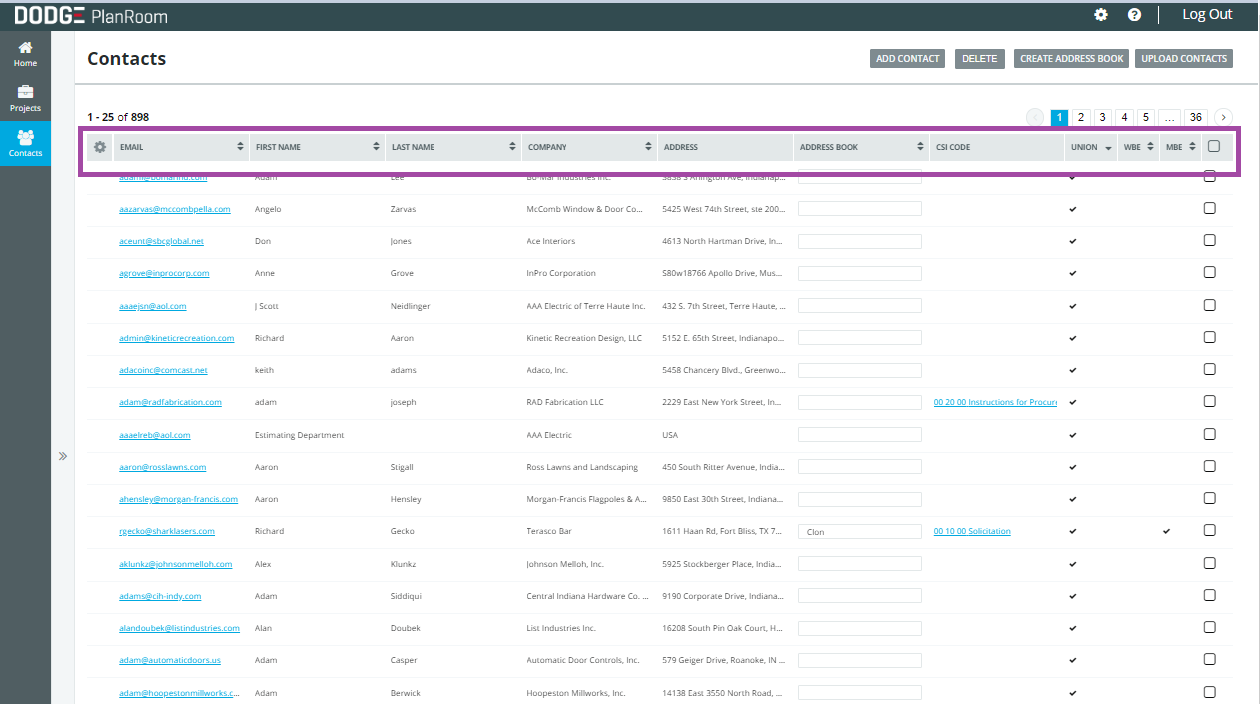Toggle the select-all checkbox in table header
Viewport: 1260px width, 704px height.
(x=1214, y=146)
